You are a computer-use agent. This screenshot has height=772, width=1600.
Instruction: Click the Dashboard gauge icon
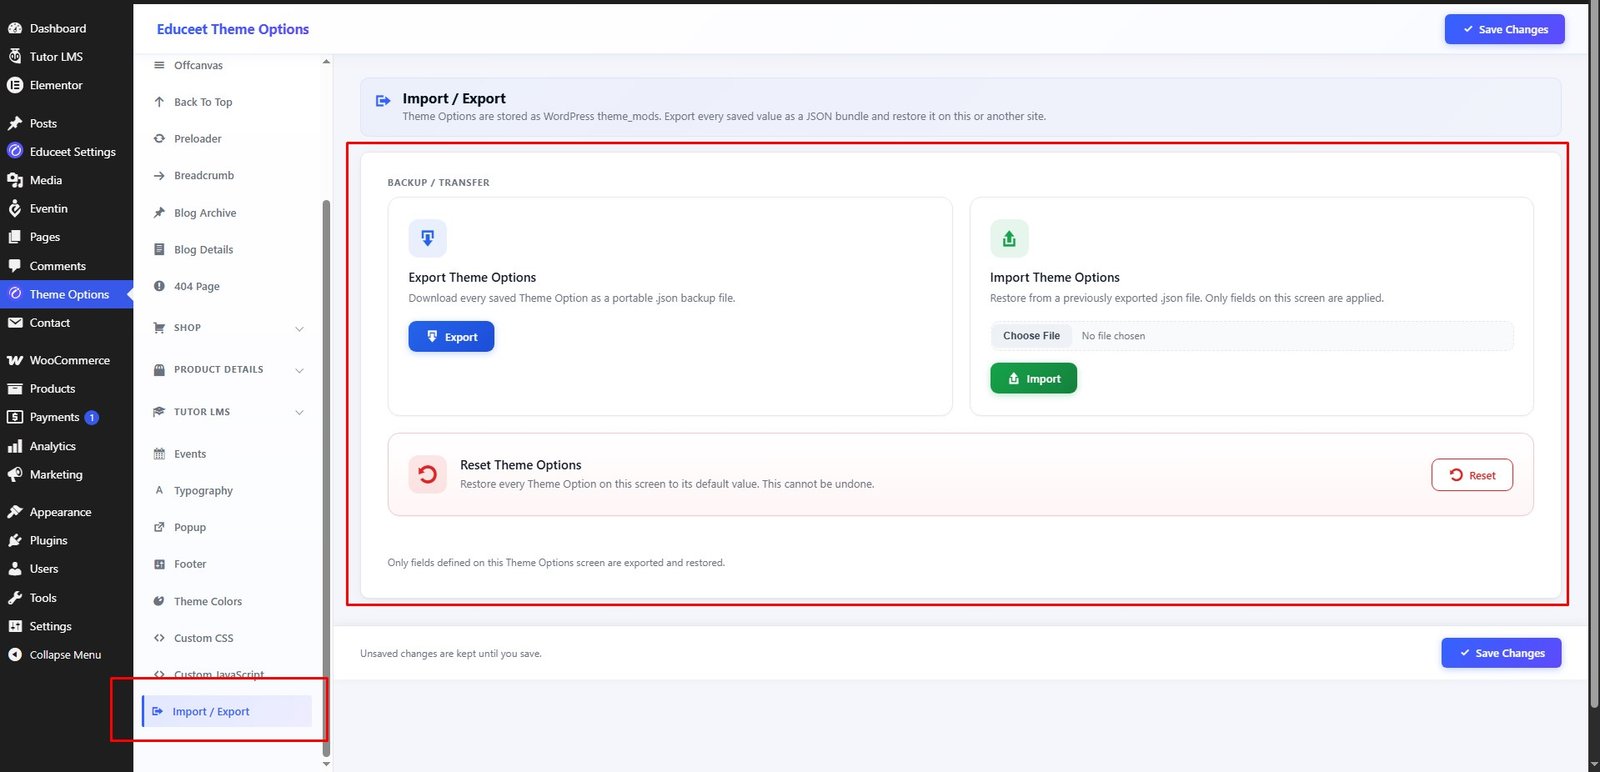point(15,28)
